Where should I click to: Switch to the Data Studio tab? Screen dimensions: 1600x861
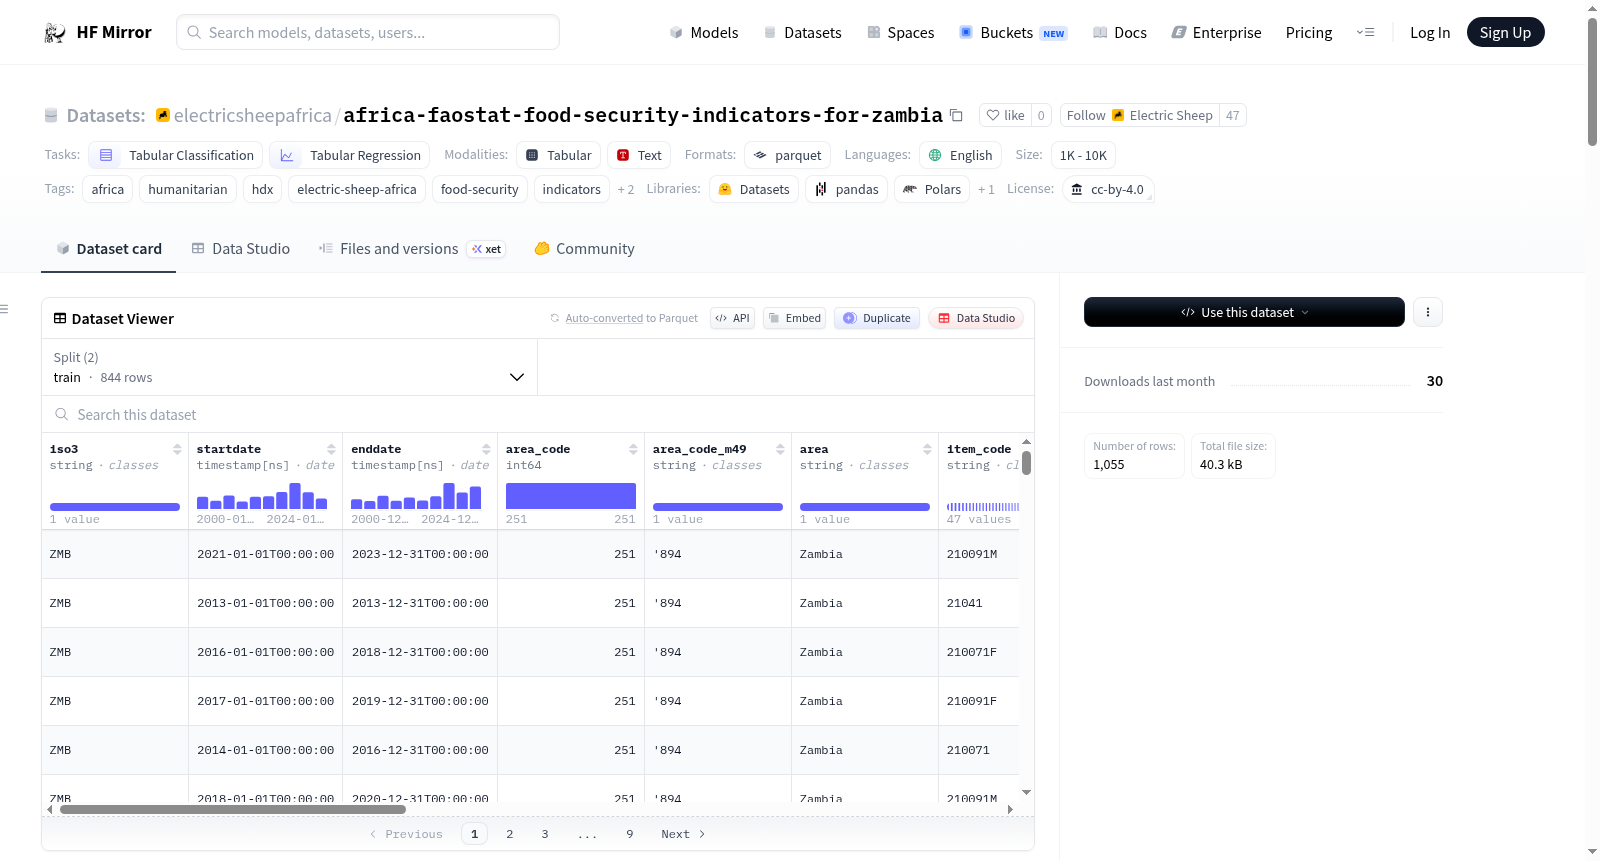[241, 249]
